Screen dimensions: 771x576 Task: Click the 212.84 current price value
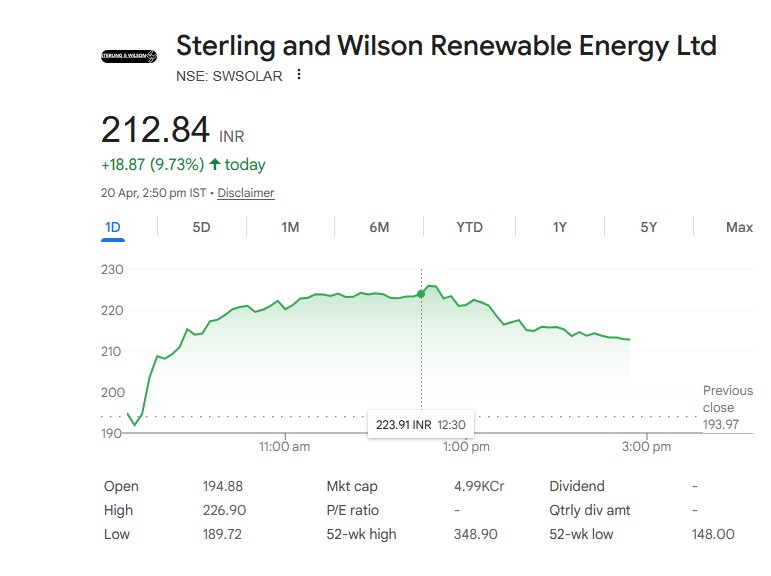click(x=155, y=130)
